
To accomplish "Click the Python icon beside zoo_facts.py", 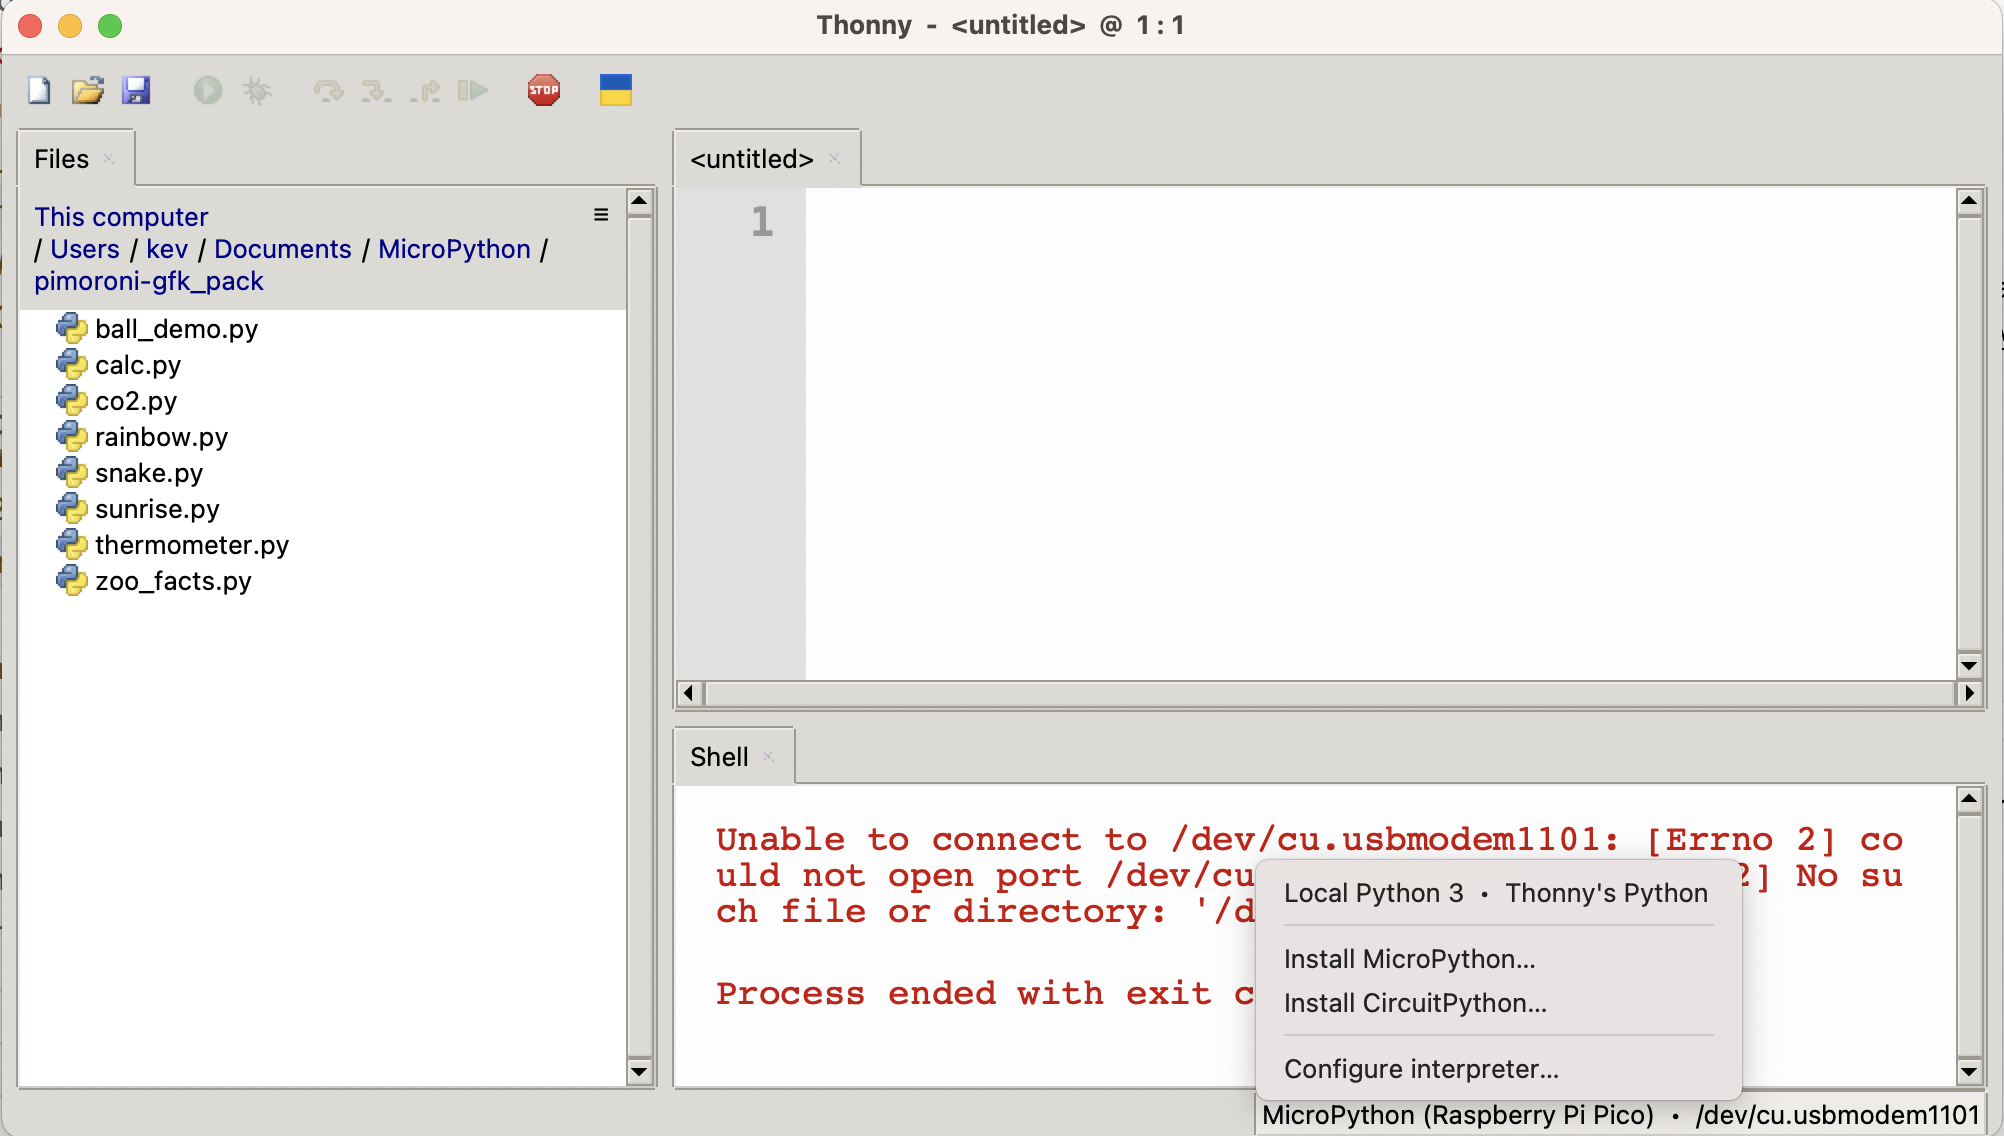I will (71, 580).
